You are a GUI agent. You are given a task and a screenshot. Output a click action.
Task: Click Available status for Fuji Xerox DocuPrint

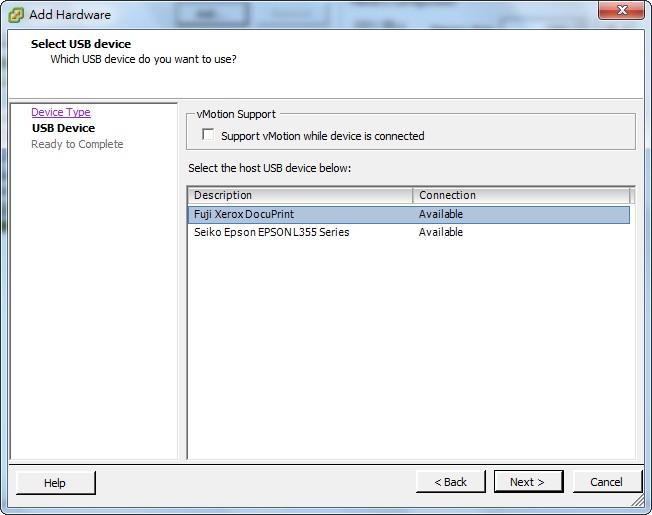(x=441, y=214)
